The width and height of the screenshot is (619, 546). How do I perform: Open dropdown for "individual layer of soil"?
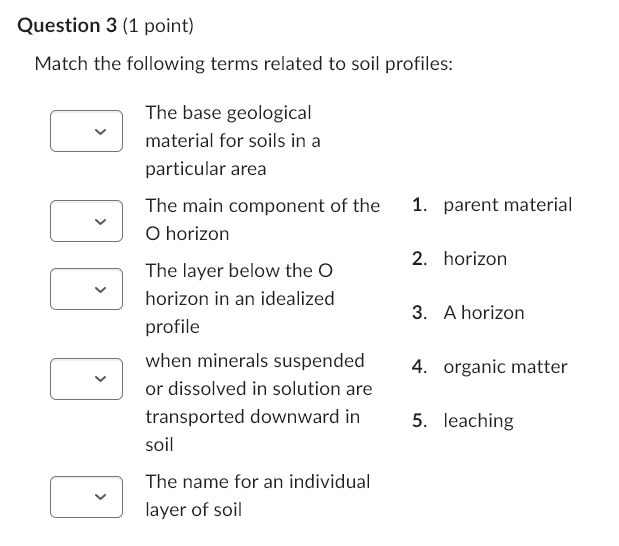pyautogui.click(x=86, y=497)
